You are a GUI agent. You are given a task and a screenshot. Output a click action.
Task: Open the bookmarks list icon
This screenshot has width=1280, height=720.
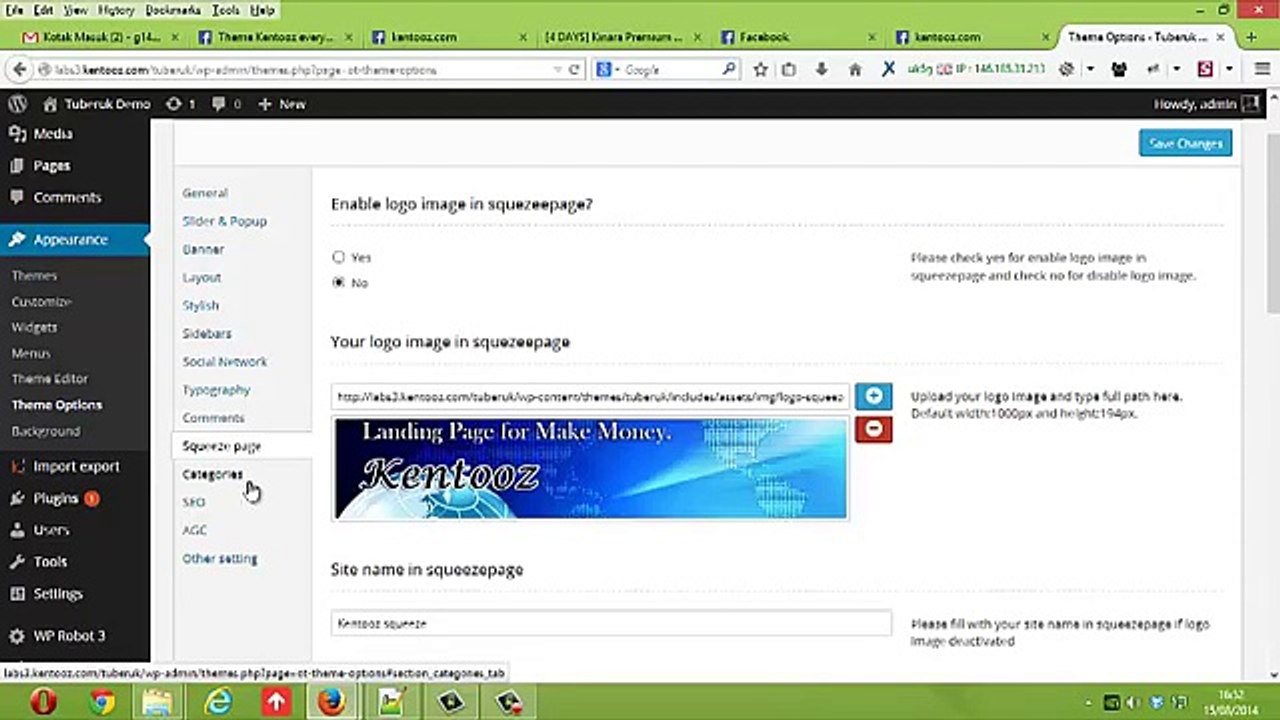pos(789,70)
